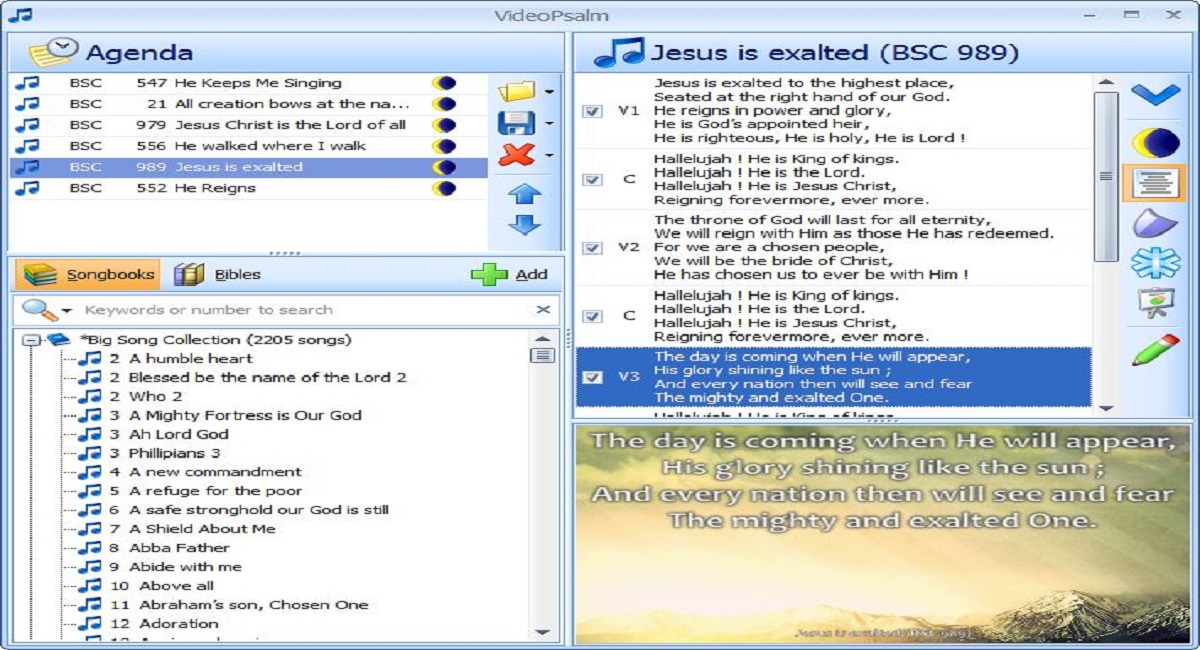Screen dimensions: 1200x650
Task: Click the VideoPsalm app icon in title bar
Action: (x=19, y=15)
